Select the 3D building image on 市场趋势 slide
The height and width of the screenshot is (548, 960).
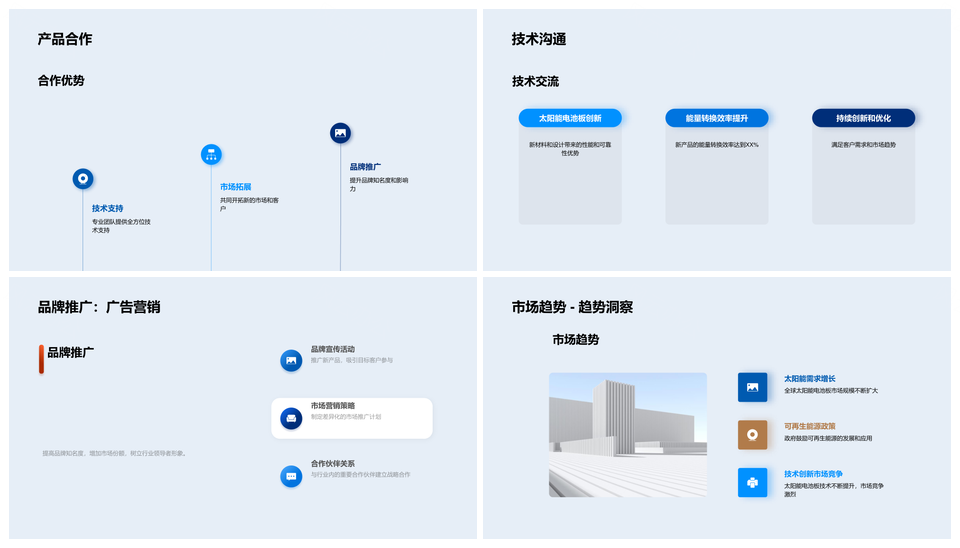coord(627,435)
